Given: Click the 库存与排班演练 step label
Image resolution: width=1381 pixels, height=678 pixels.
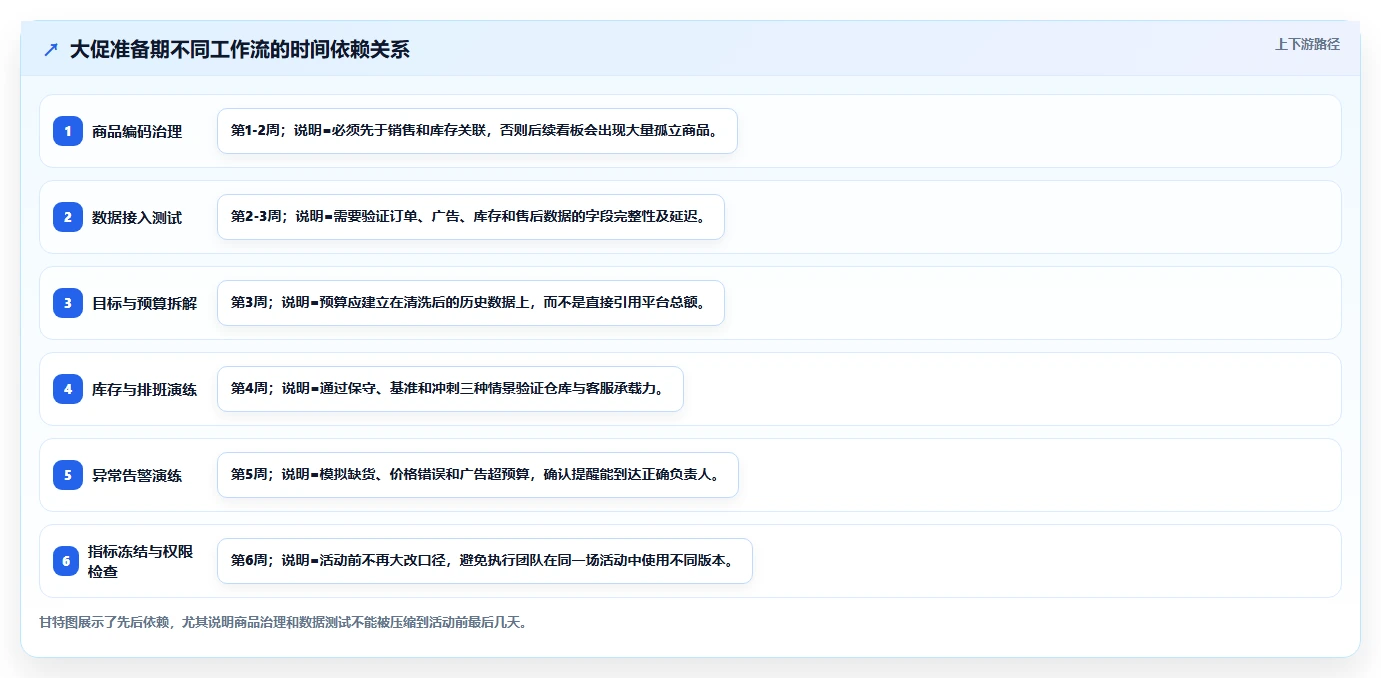Looking at the screenshot, I should (x=144, y=389).
